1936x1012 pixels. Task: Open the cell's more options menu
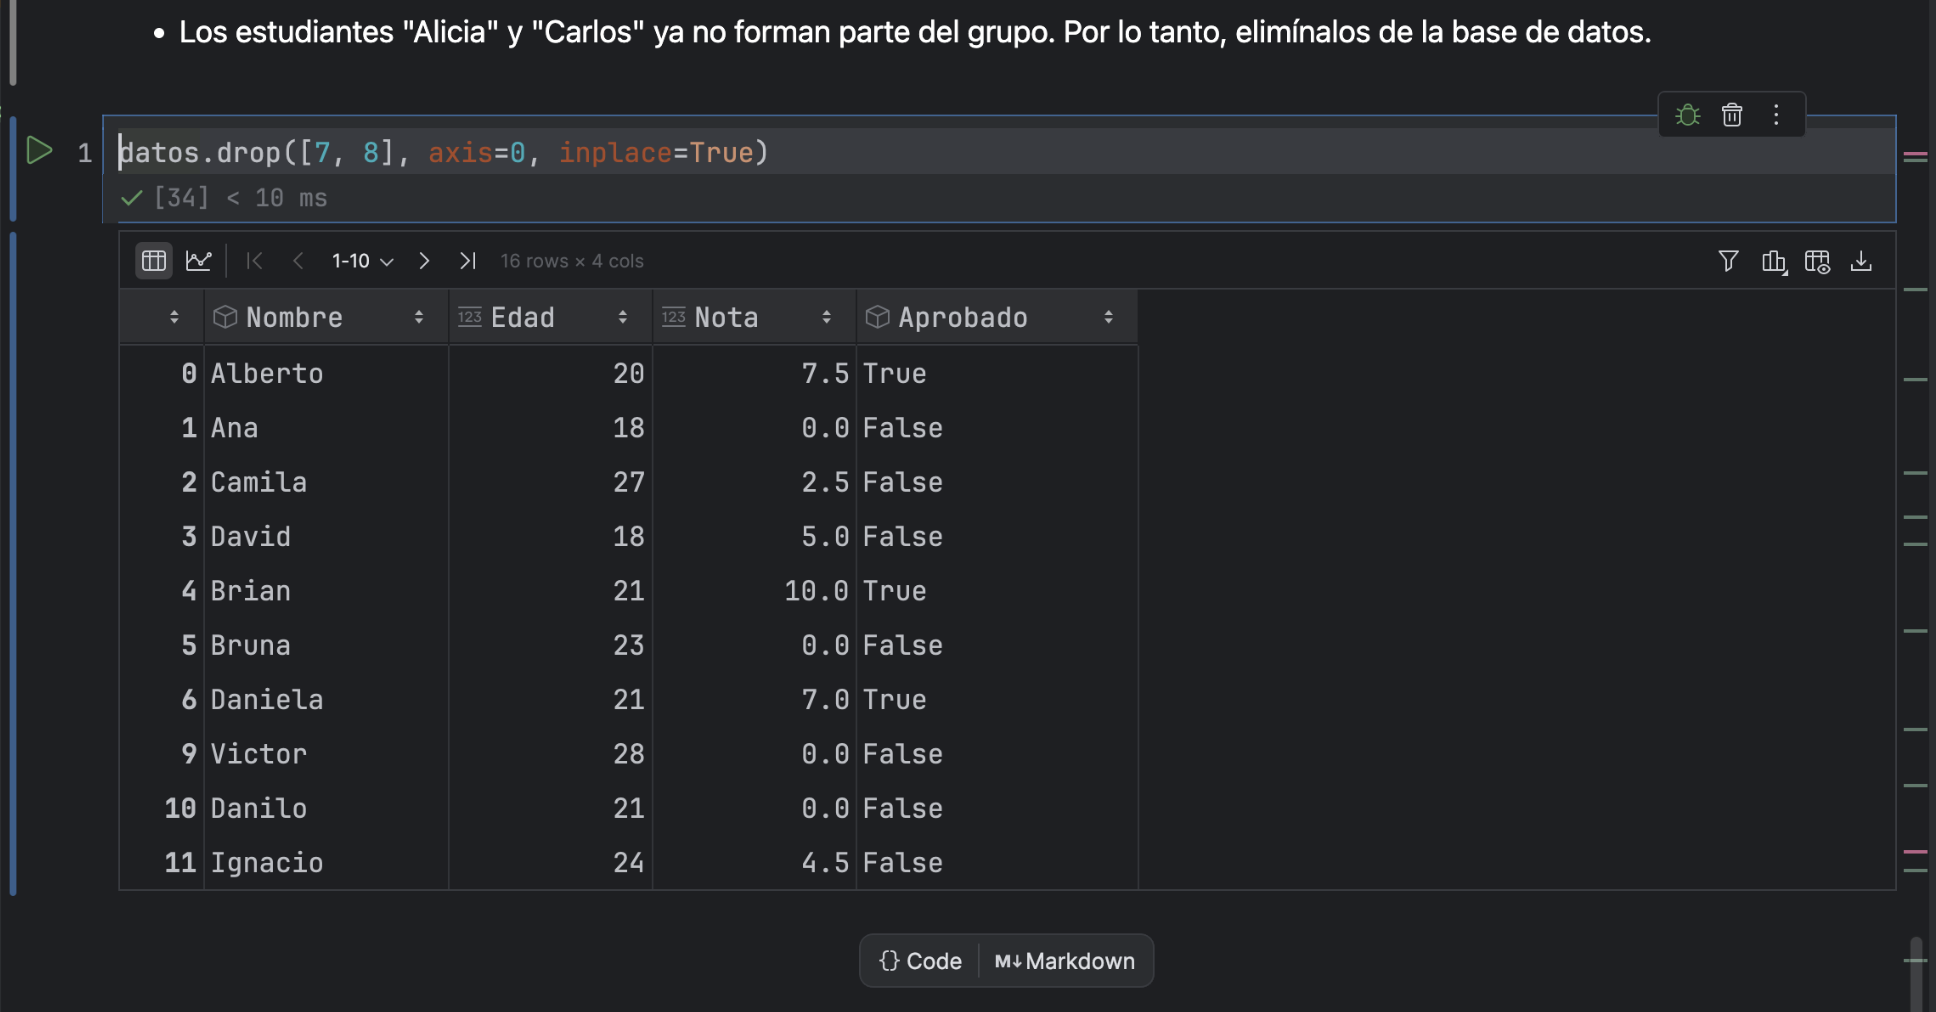[x=1776, y=115]
